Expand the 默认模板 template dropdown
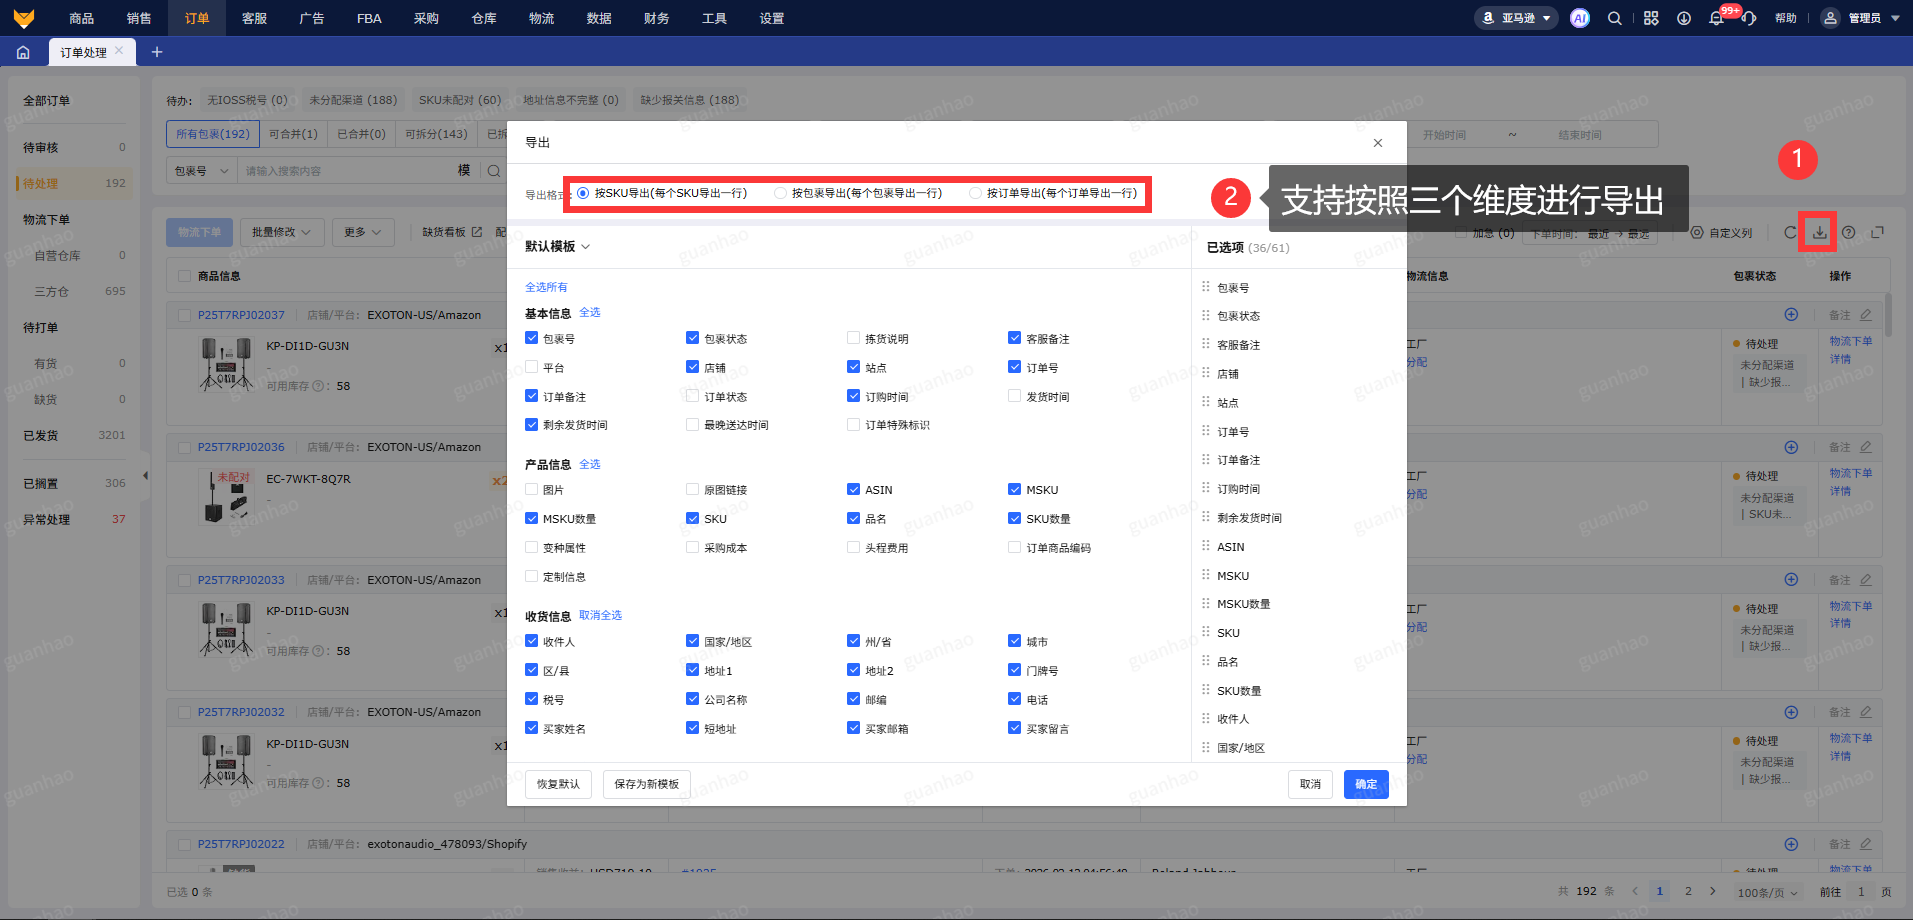 point(558,246)
